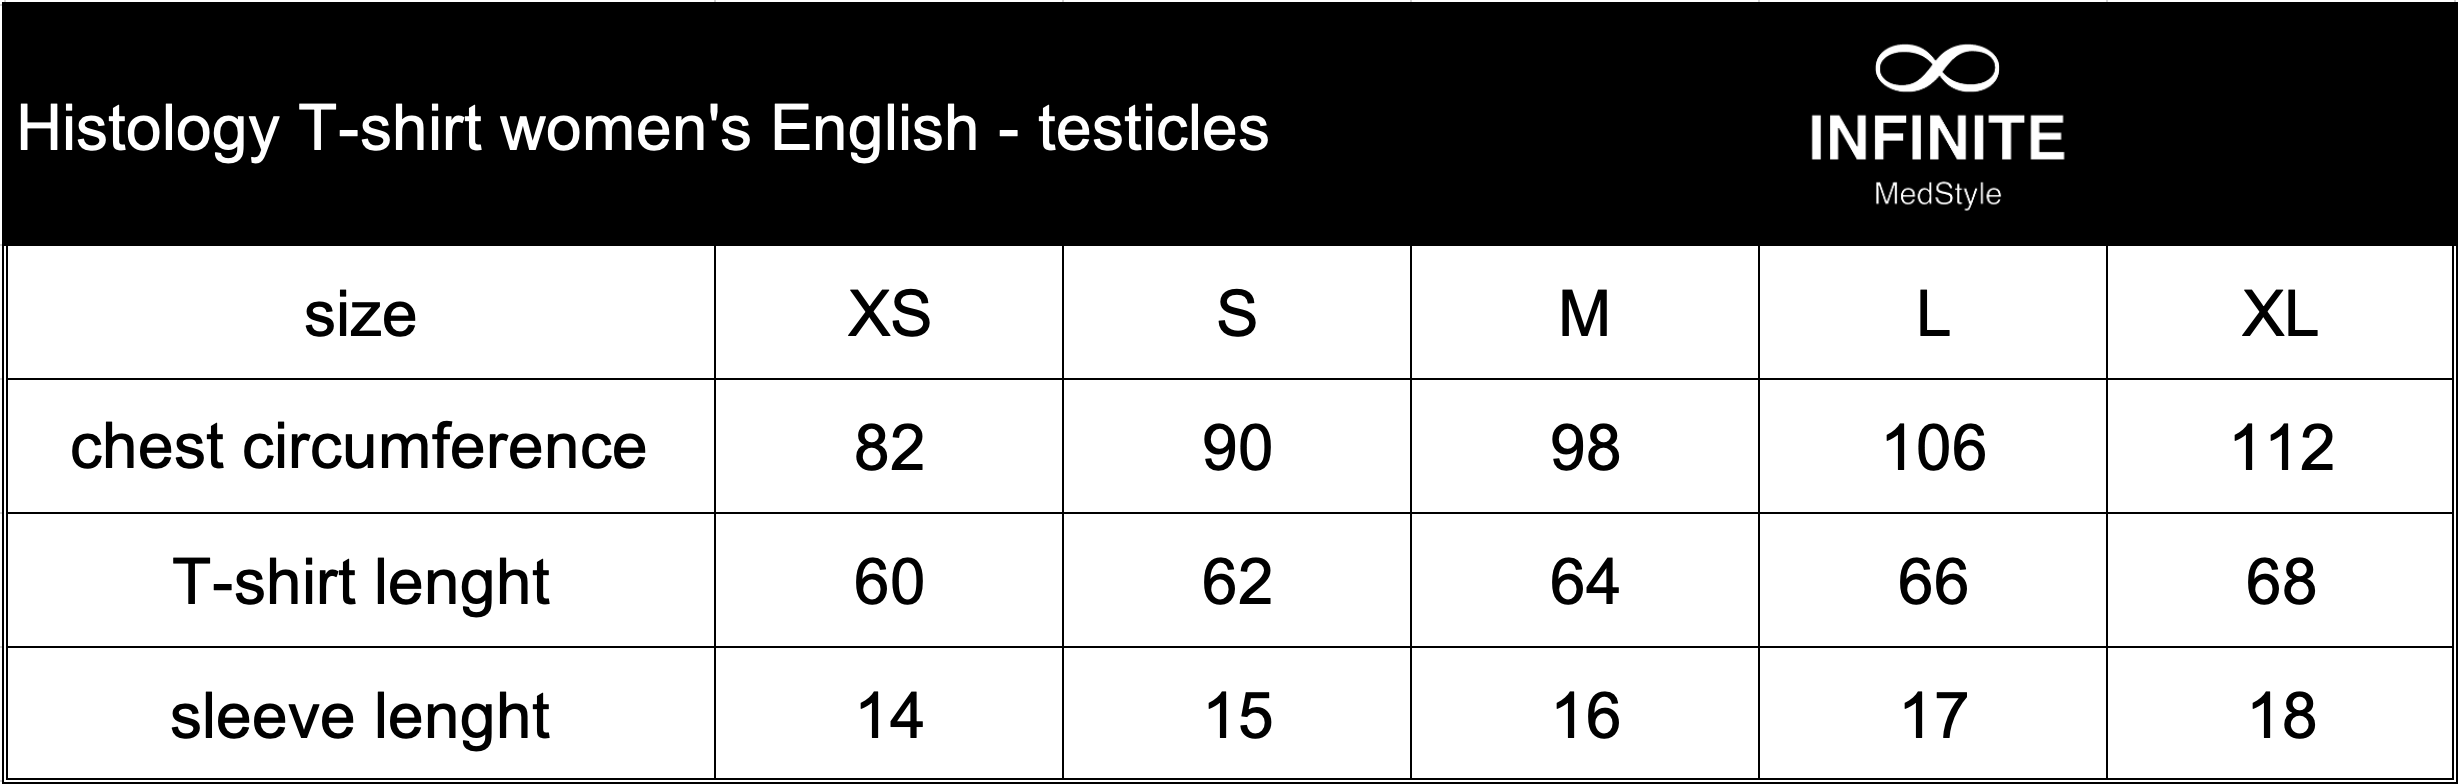Select the title text Histology T-shirt
This screenshot has width=2458, height=784.
pos(250,130)
